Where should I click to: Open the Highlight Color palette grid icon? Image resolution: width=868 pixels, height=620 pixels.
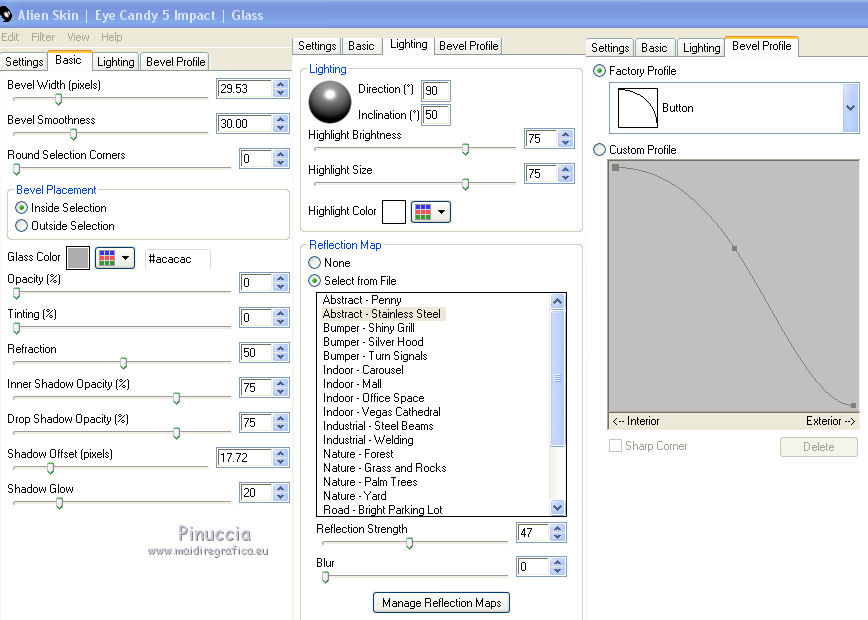coord(423,212)
